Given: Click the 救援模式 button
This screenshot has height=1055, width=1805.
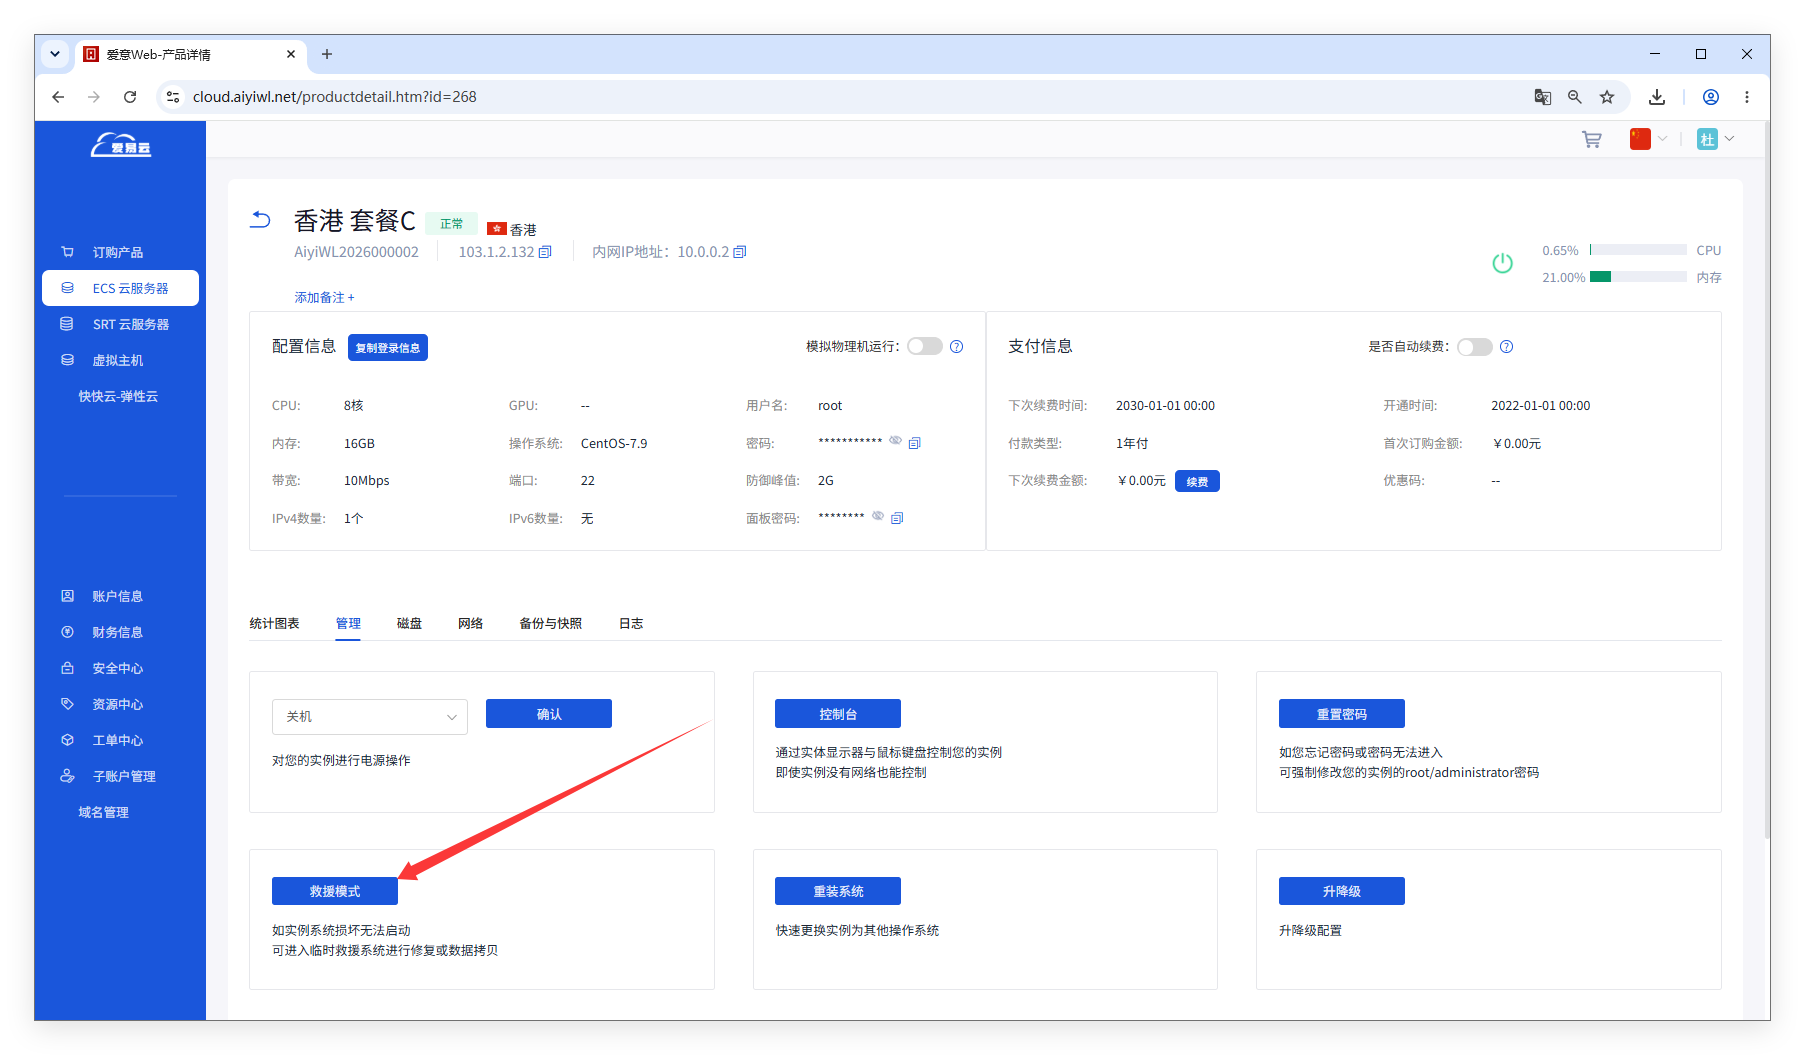Looking at the screenshot, I should point(335,891).
